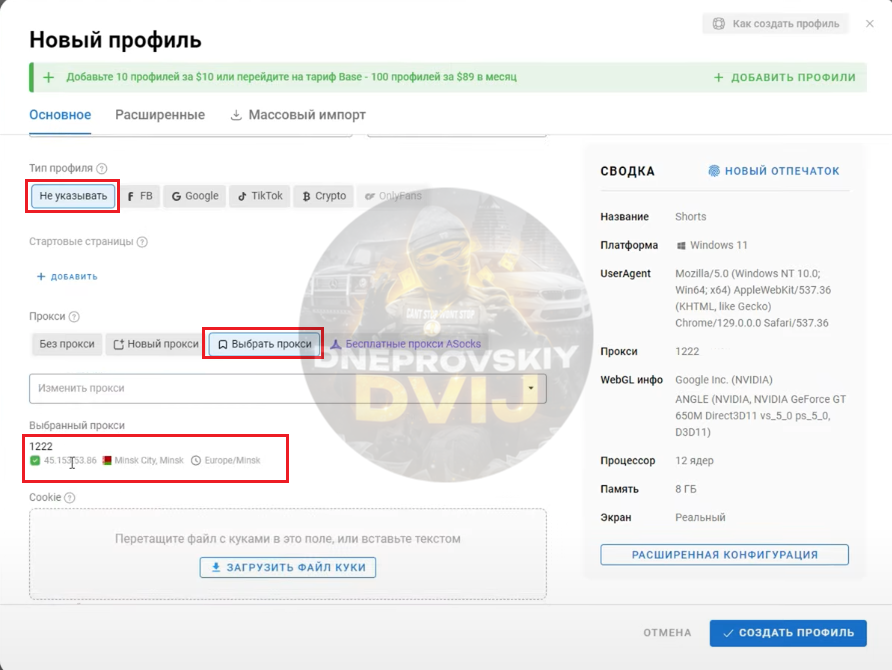This screenshot has width=892, height=670.
Task: Choose the OnlyFans profile type
Action: point(393,196)
